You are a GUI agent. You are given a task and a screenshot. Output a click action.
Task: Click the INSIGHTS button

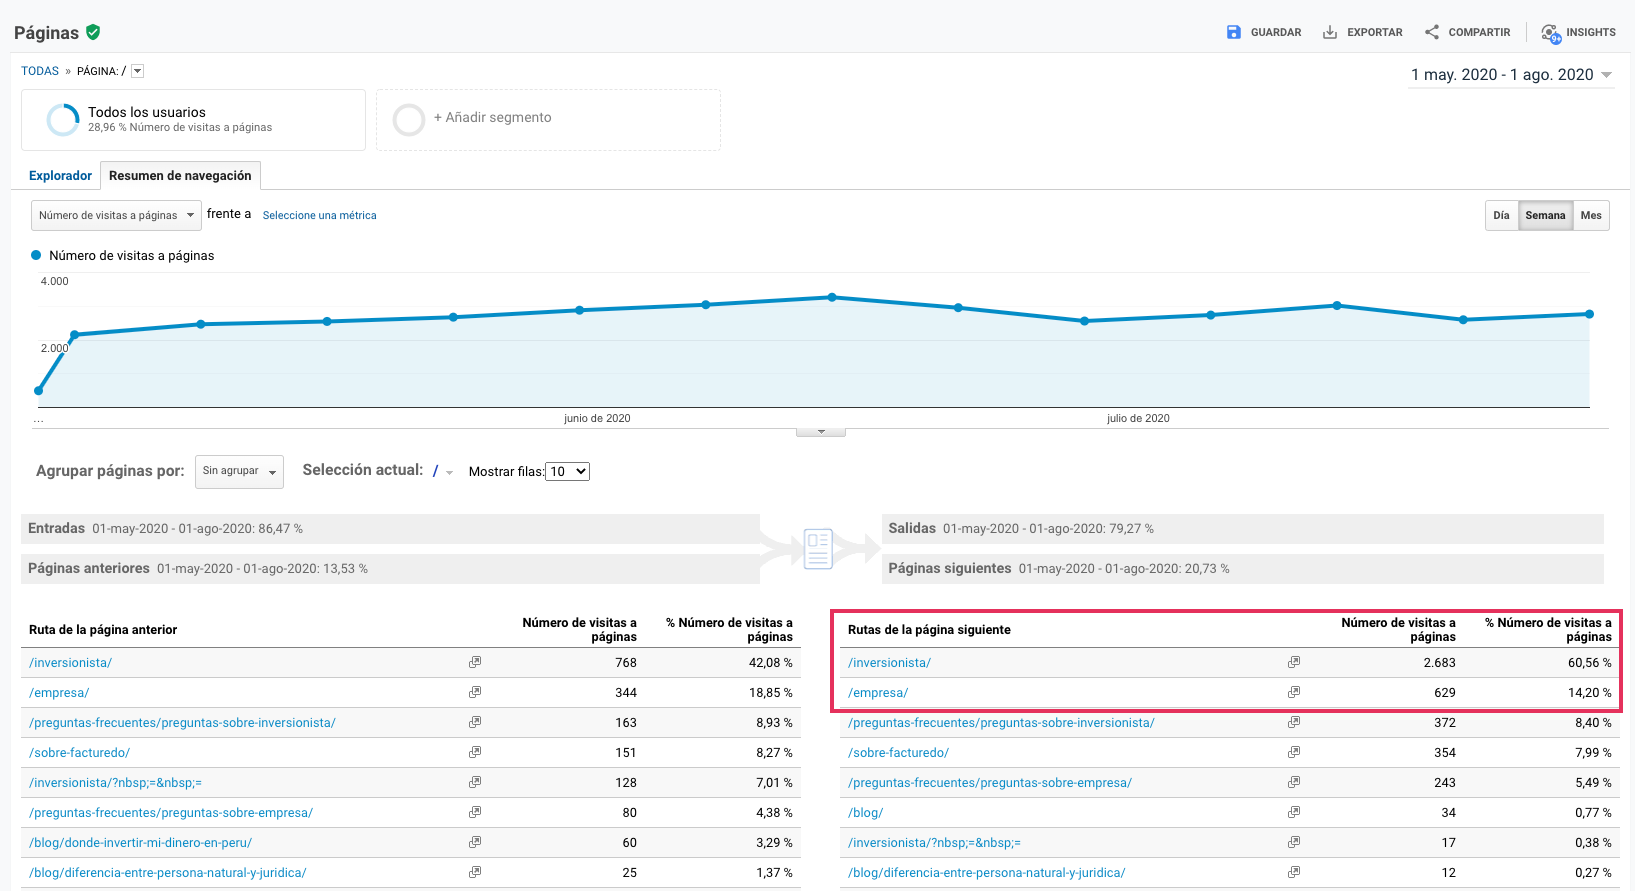click(1578, 33)
